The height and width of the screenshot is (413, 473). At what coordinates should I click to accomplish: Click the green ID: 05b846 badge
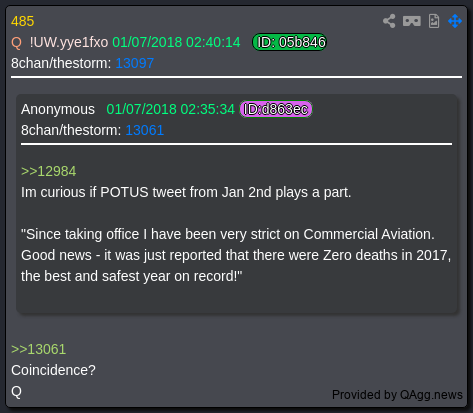[x=289, y=42]
